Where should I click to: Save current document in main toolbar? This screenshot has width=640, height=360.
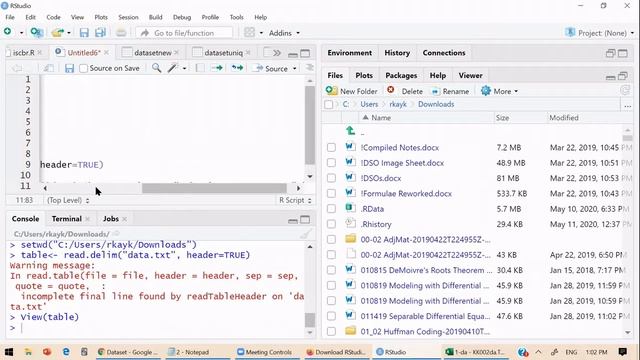(x=84, y=33)
